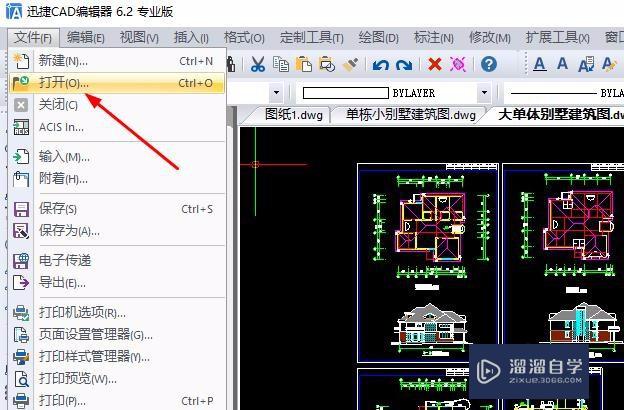This screenshot has width=624, height=410.
Task: Open the 编辑(E) menu
Action: coord(86,38)
